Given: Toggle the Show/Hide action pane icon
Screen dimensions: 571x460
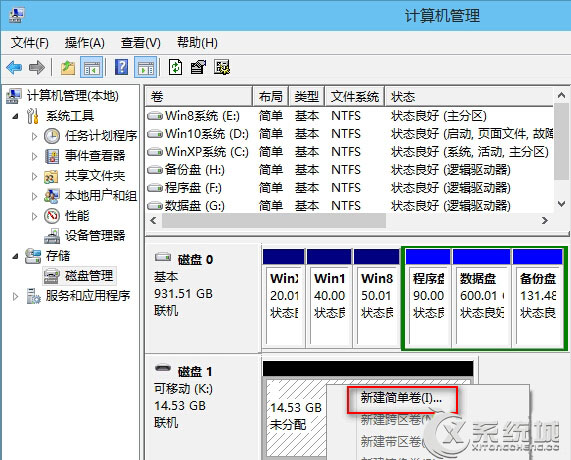Looking at the screenshot, I should (146, 67).
